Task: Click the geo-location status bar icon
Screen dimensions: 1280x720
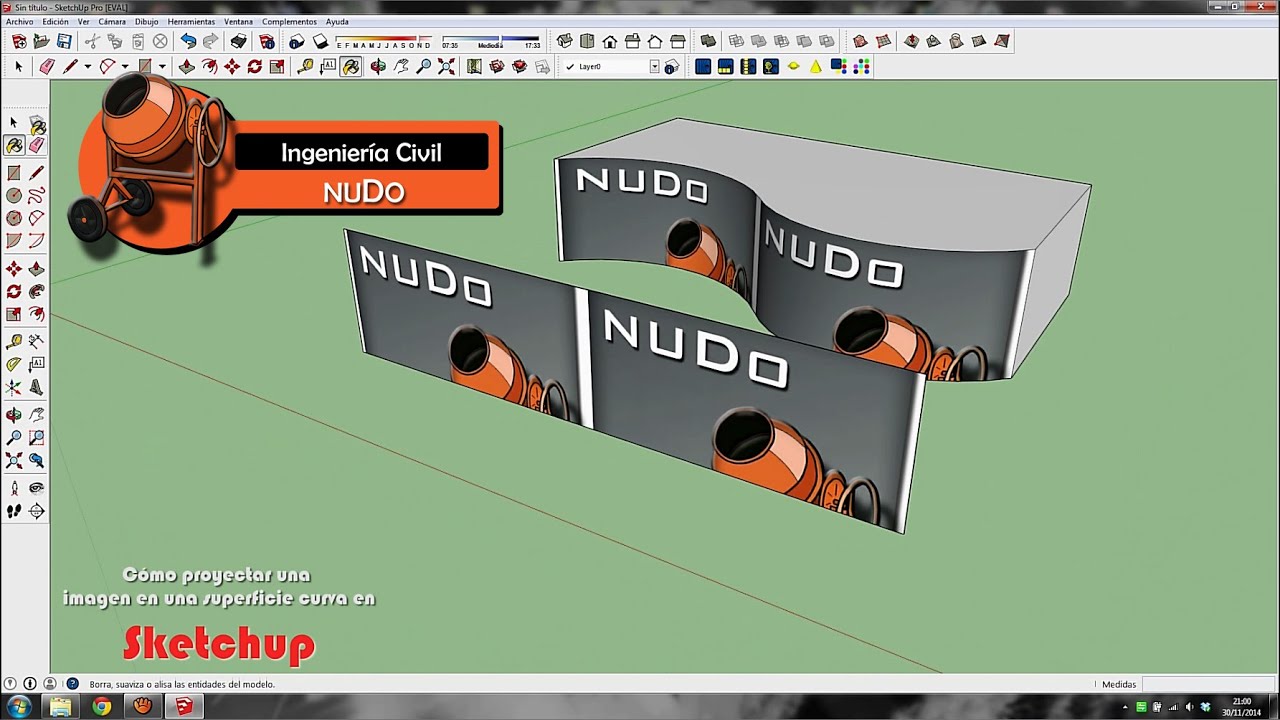Action: (12, 684)
